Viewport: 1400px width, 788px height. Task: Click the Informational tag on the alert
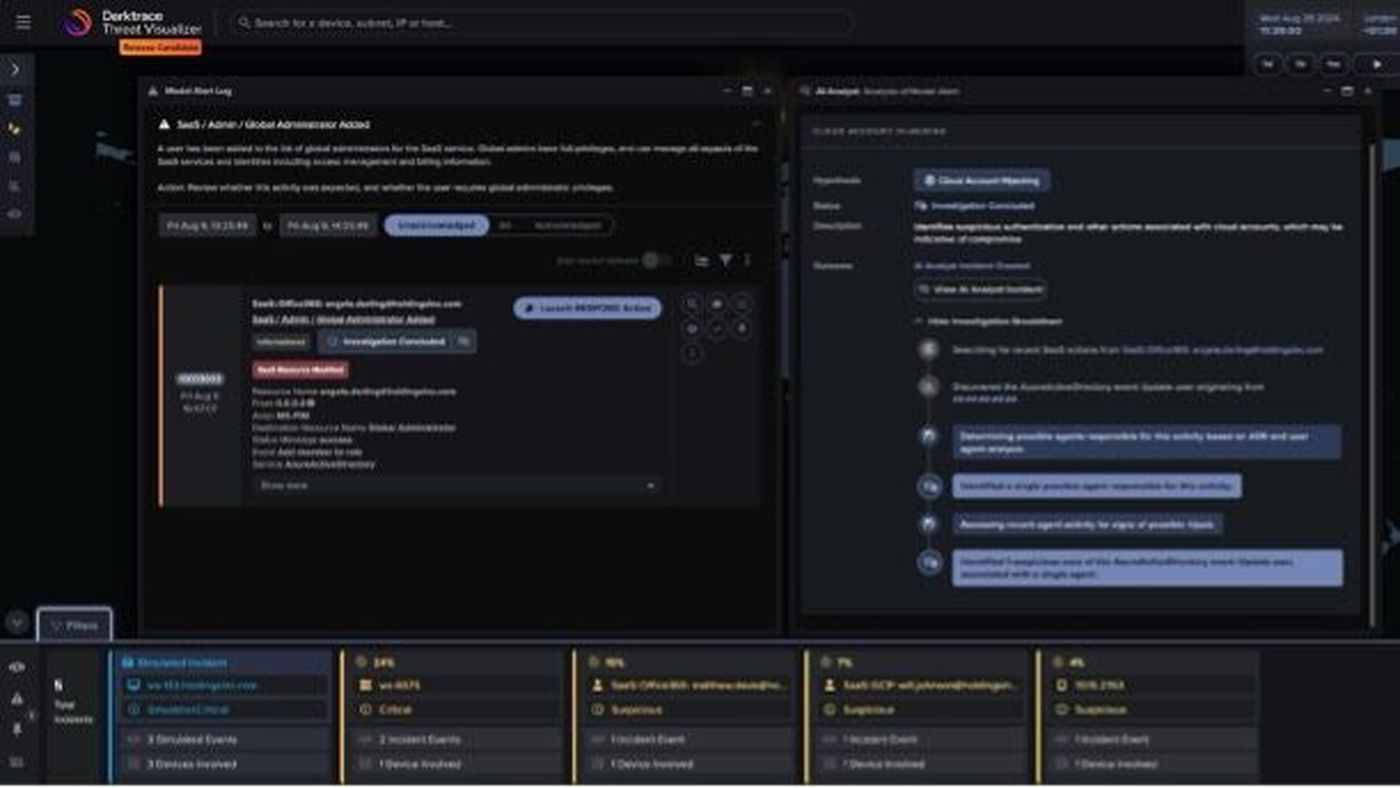click(x=281, y=341)
